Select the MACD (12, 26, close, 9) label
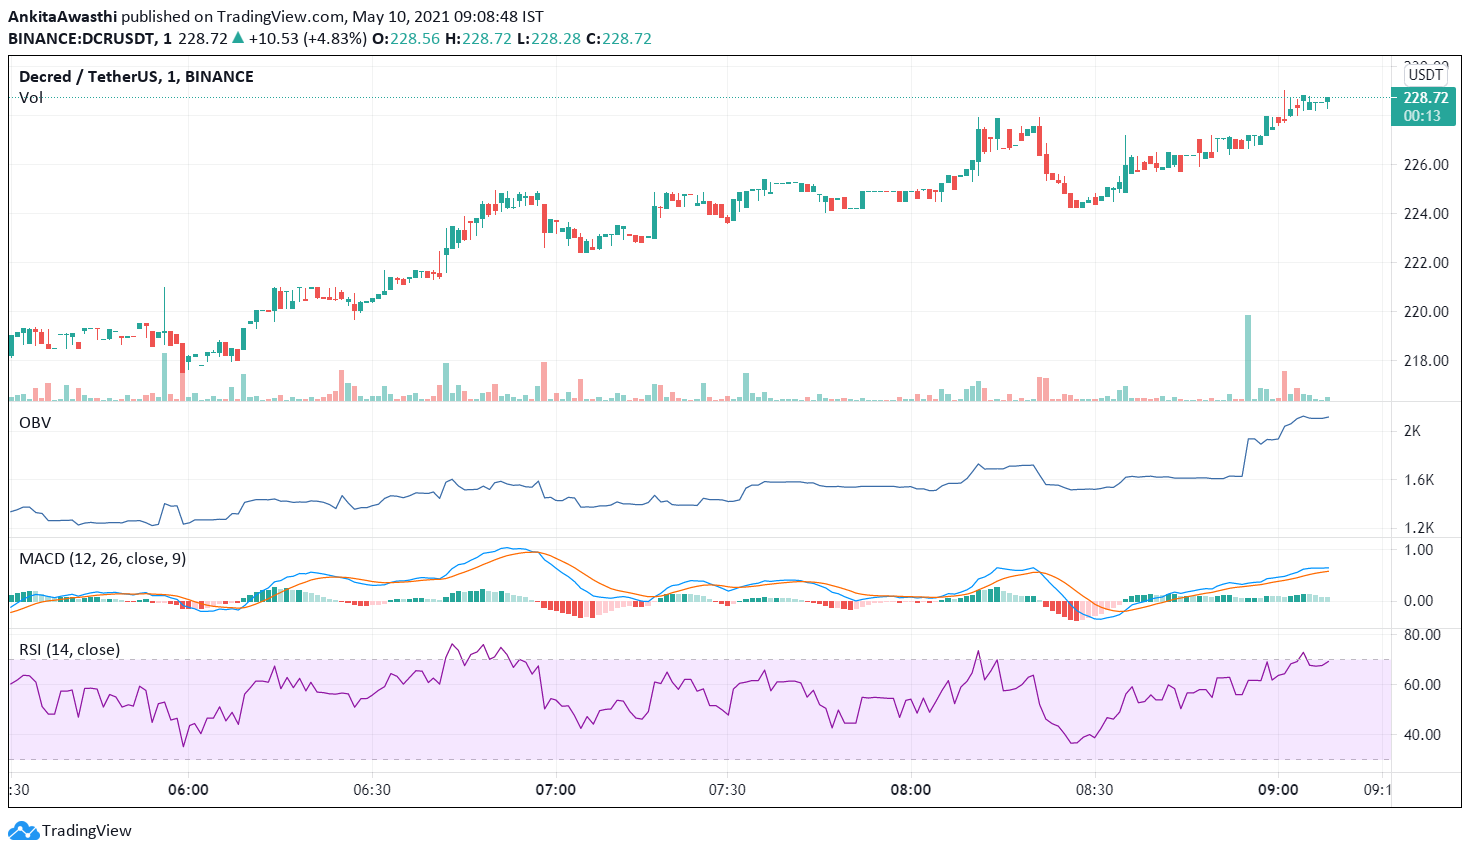The image size is (1470, 854). (103, 559)
